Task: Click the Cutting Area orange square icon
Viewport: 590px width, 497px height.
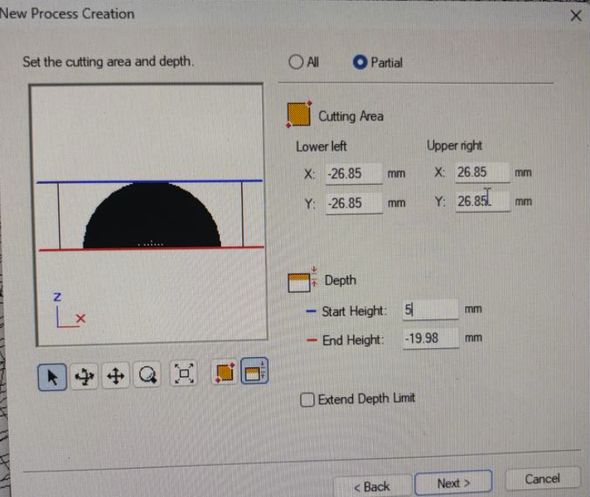Action: point(299,114)
